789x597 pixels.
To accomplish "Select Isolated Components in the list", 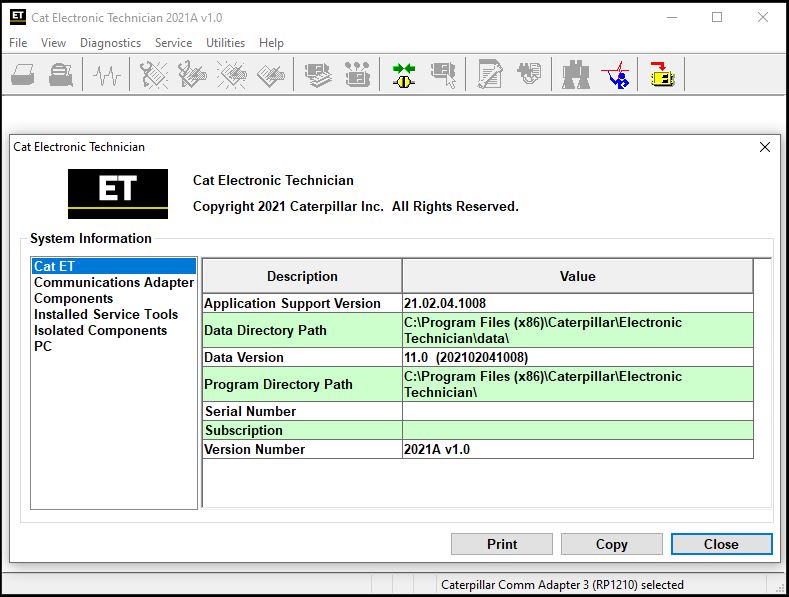I will click(100, 330).
